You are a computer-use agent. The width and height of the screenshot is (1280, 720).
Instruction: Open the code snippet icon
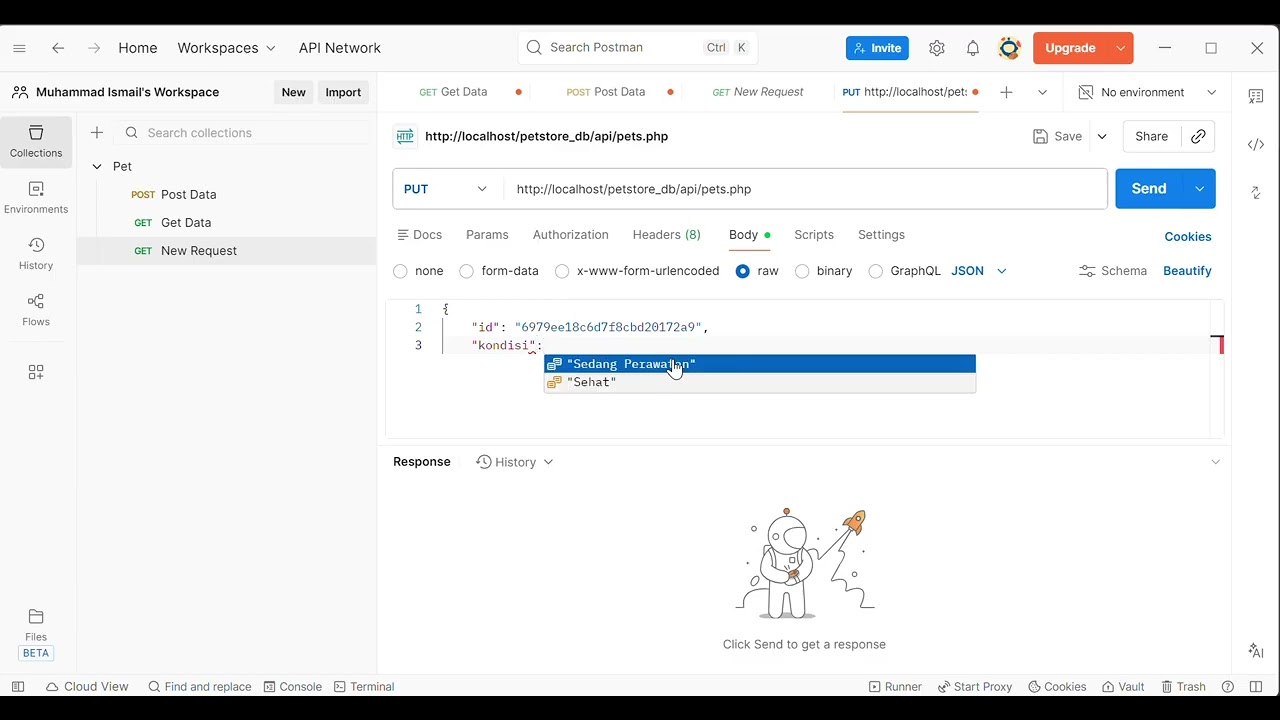tap(1256, 144)
